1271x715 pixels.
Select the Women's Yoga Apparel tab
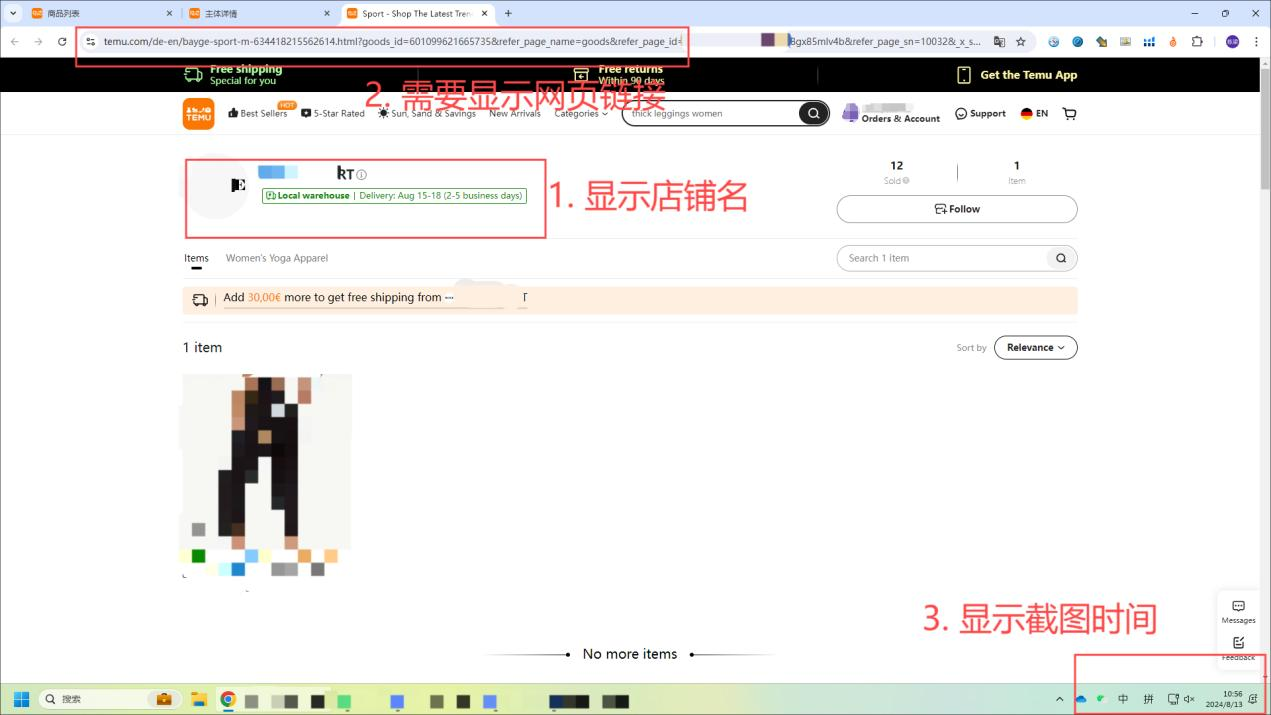point(276,258)
